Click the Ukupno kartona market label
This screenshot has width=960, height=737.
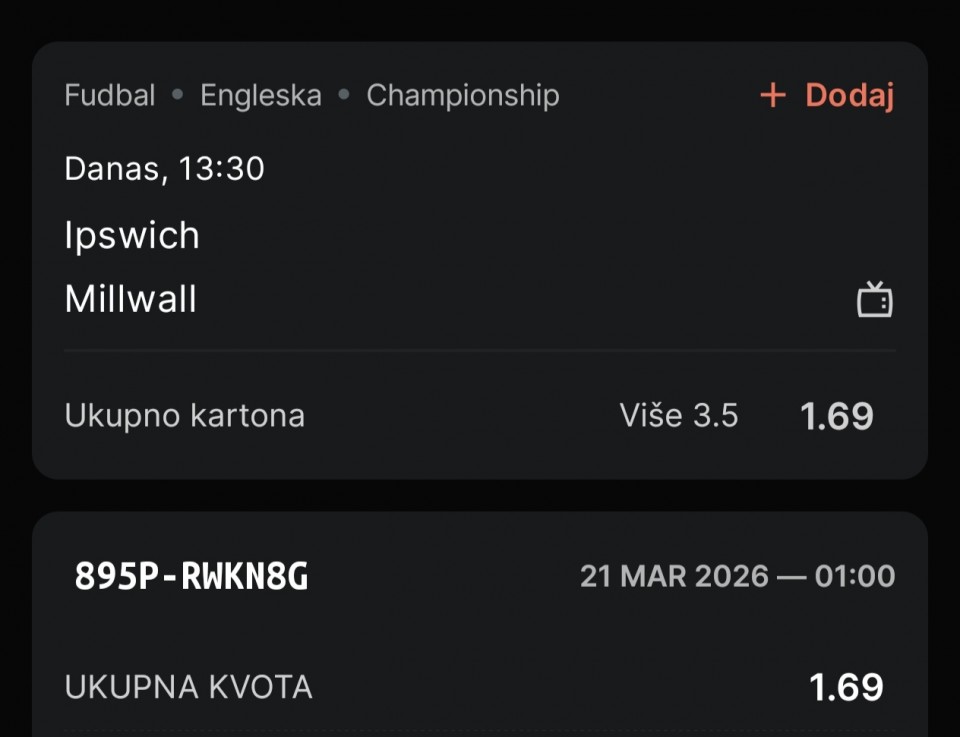tap(184, 416)
